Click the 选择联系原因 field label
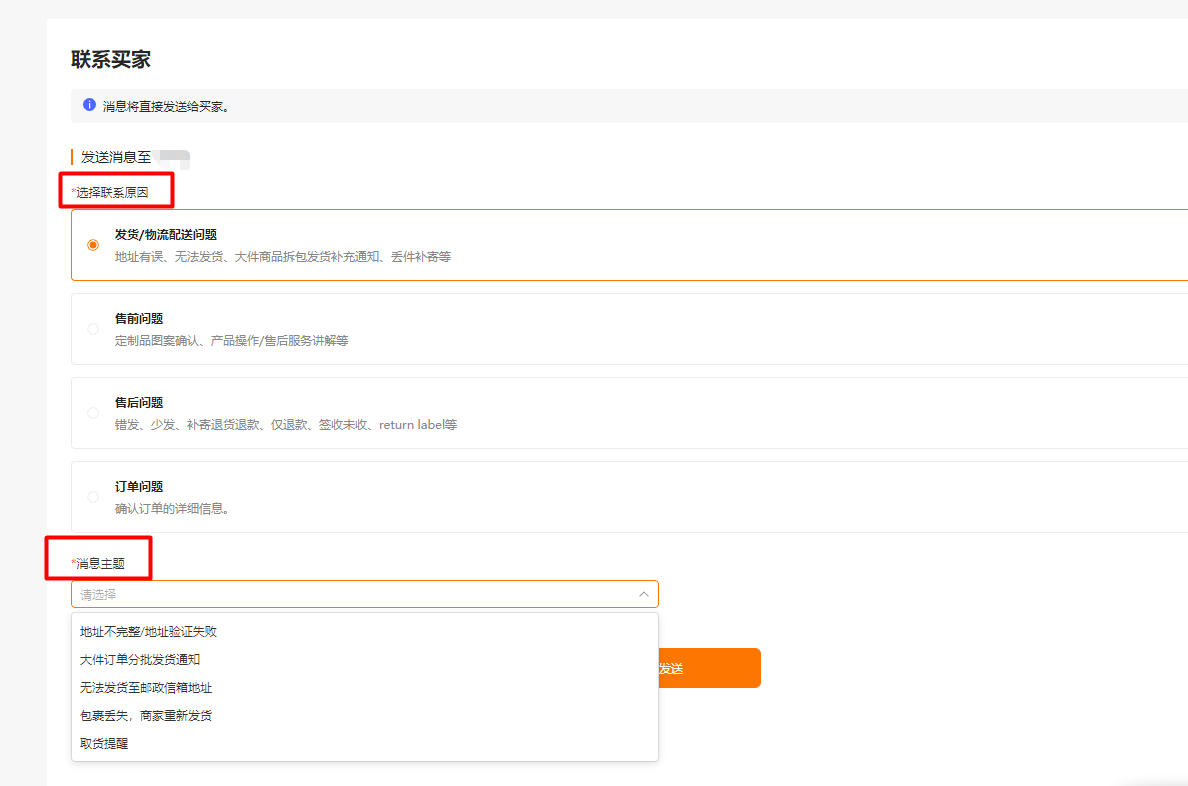Image resolution: width=1188 pixels, height=786 pixels. tap(112, 192)
